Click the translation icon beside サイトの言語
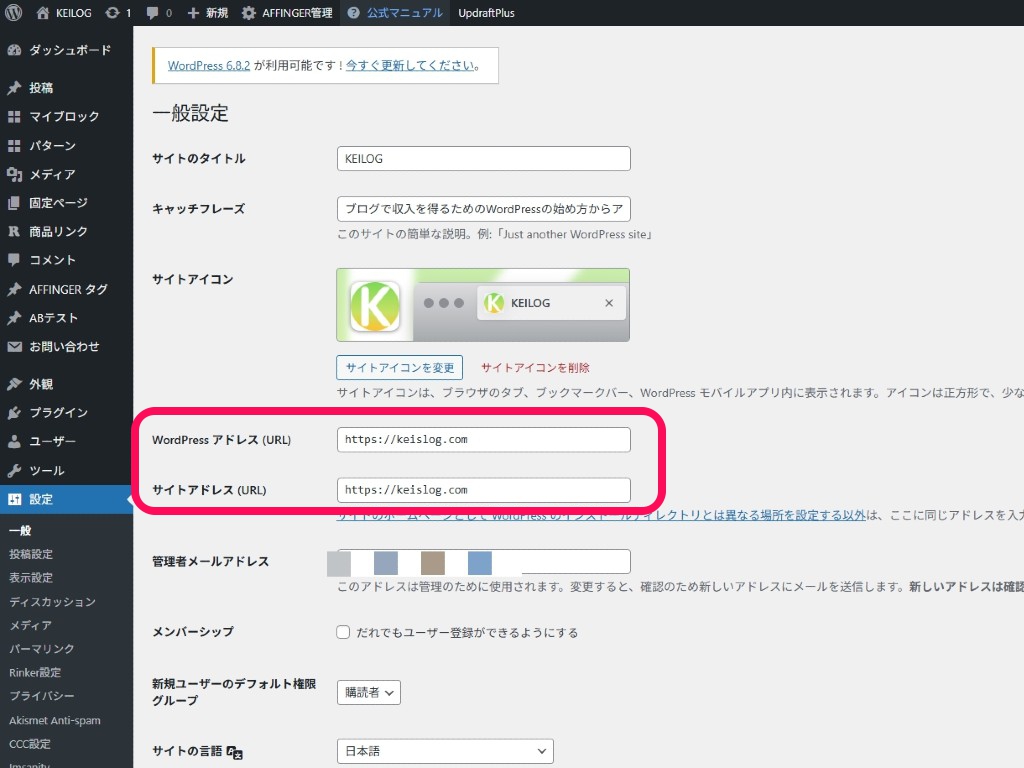The image size is (1024, 768). [234, 752]
